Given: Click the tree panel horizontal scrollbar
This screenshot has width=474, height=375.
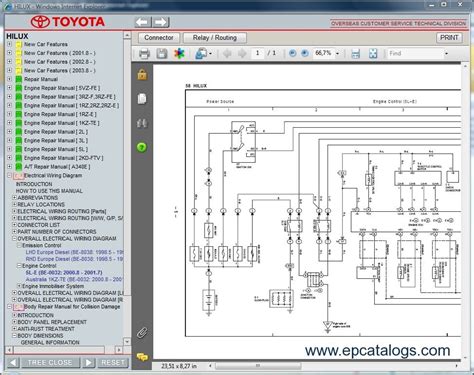Looking at the screenshot, I should [58, 350].
